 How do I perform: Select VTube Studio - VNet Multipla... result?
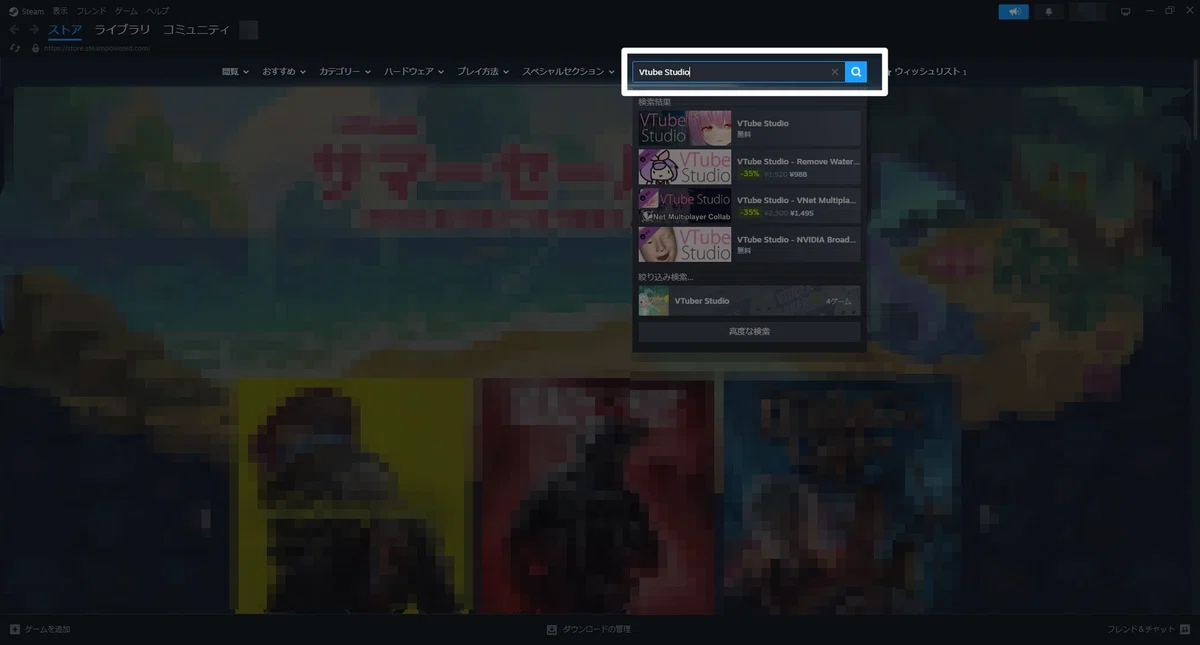pos(749,205)
